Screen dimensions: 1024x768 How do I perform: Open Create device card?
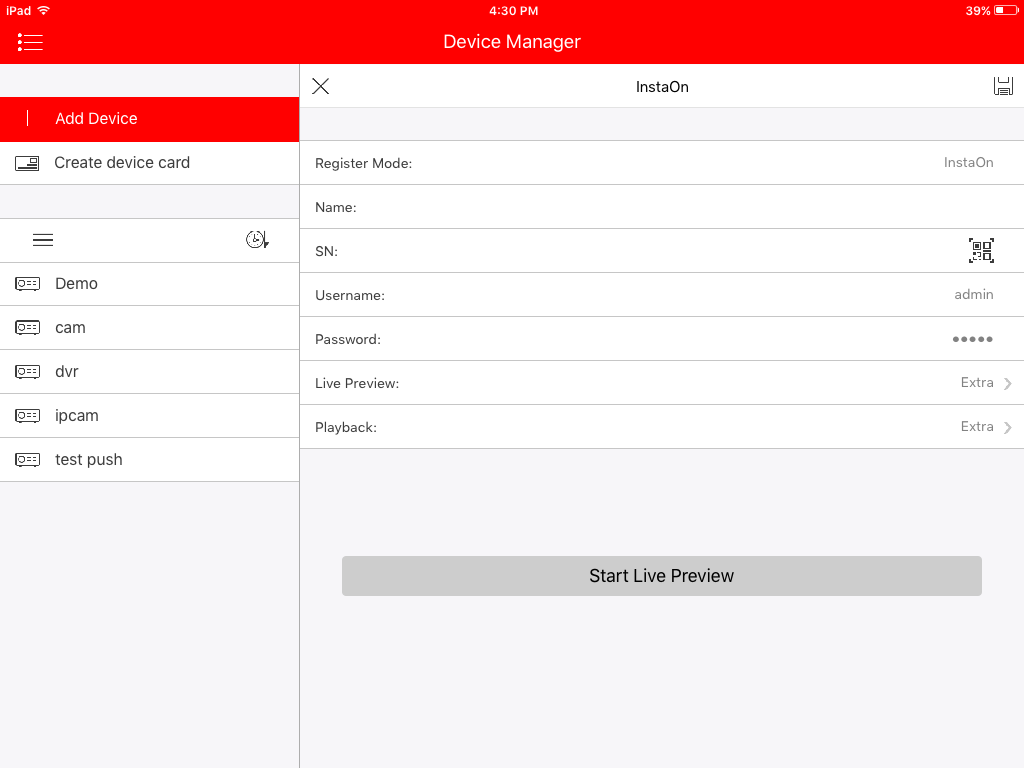click(150, 163)
